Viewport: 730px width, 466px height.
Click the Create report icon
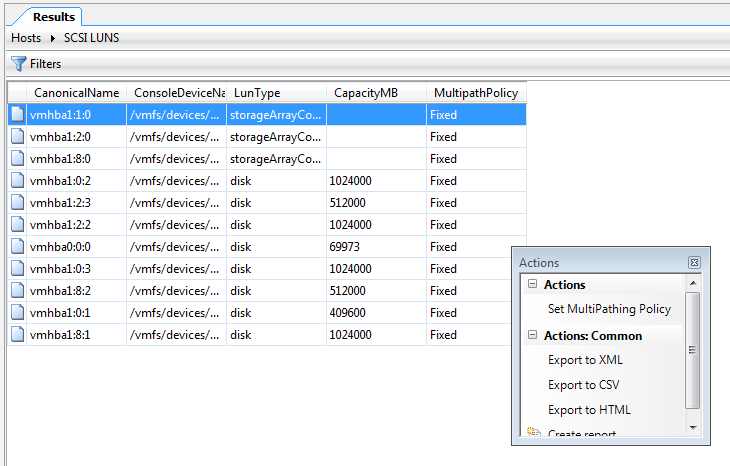click(534, 432)
